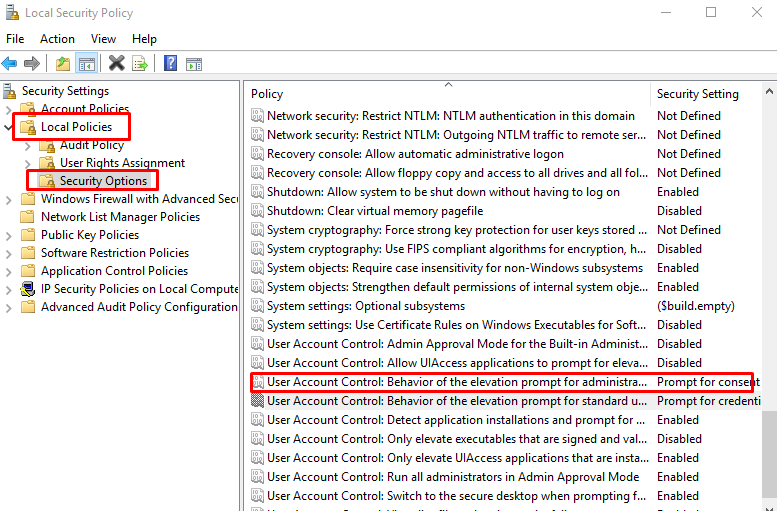Click the Local Security Policy title bar icon
777x511 pixels.
(12, 12)
